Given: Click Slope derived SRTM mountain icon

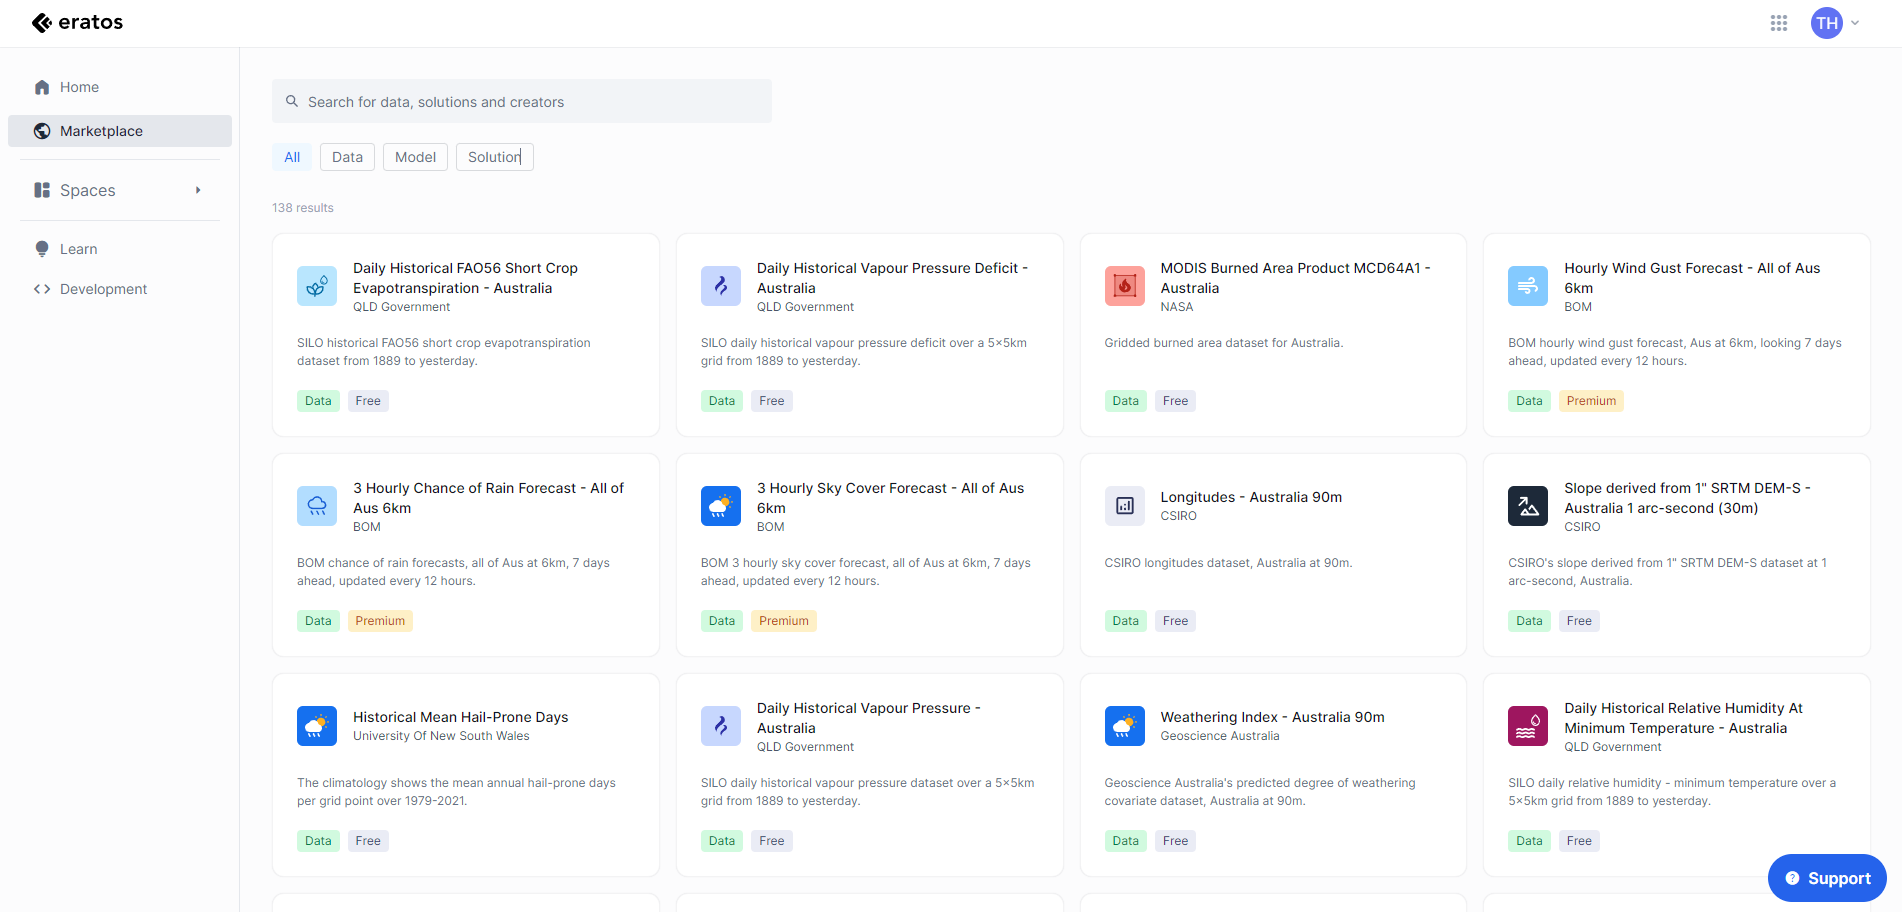Looking at the screenshot, I should click(1528, 506).
